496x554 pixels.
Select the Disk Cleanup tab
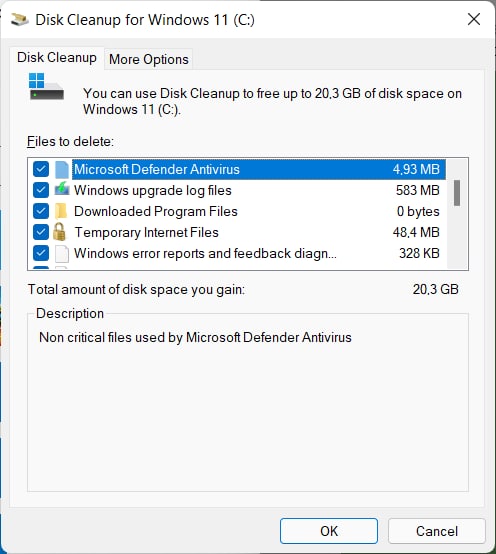[x=57, y=58]
